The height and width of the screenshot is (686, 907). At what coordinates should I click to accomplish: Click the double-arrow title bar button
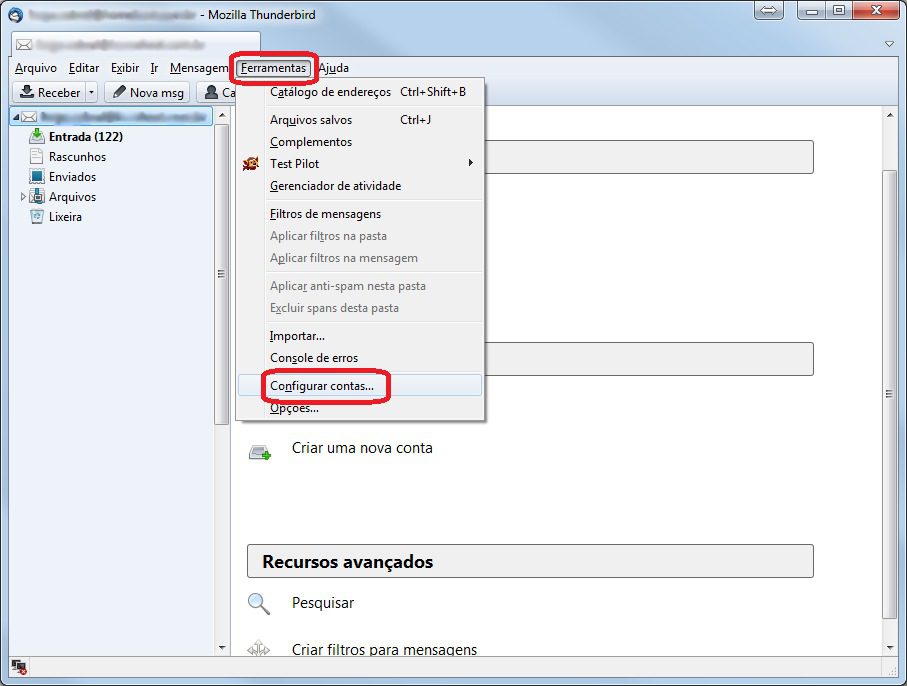pyautogui.click(x=769, y=10)
